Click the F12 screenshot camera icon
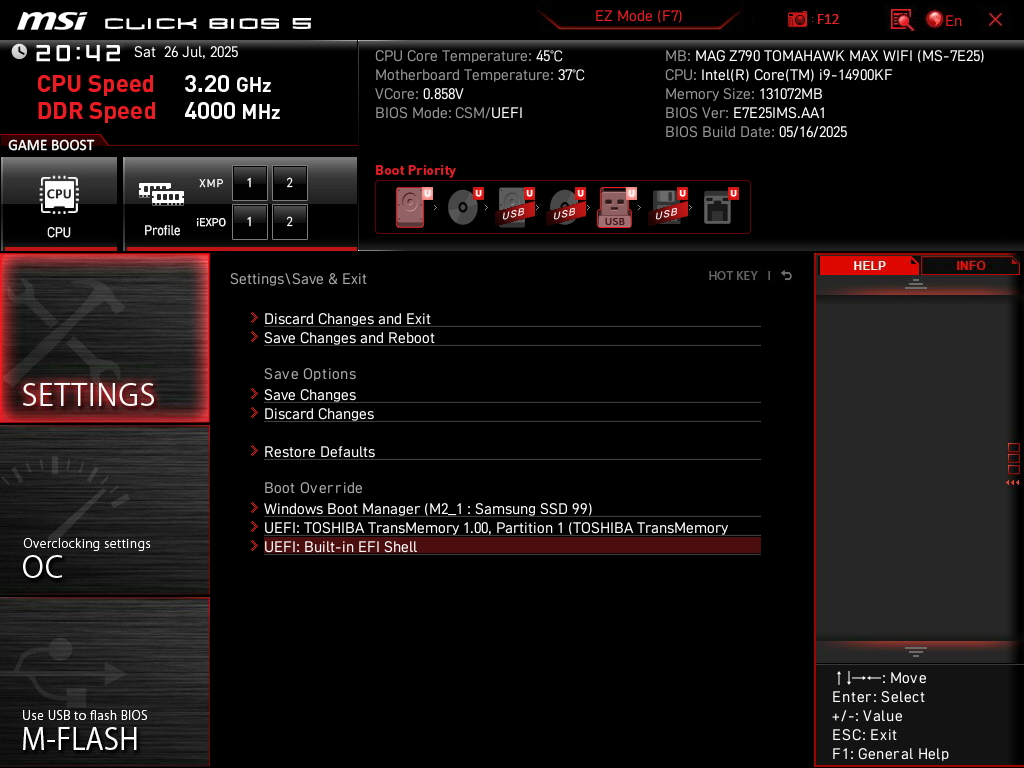 [797, 20]
